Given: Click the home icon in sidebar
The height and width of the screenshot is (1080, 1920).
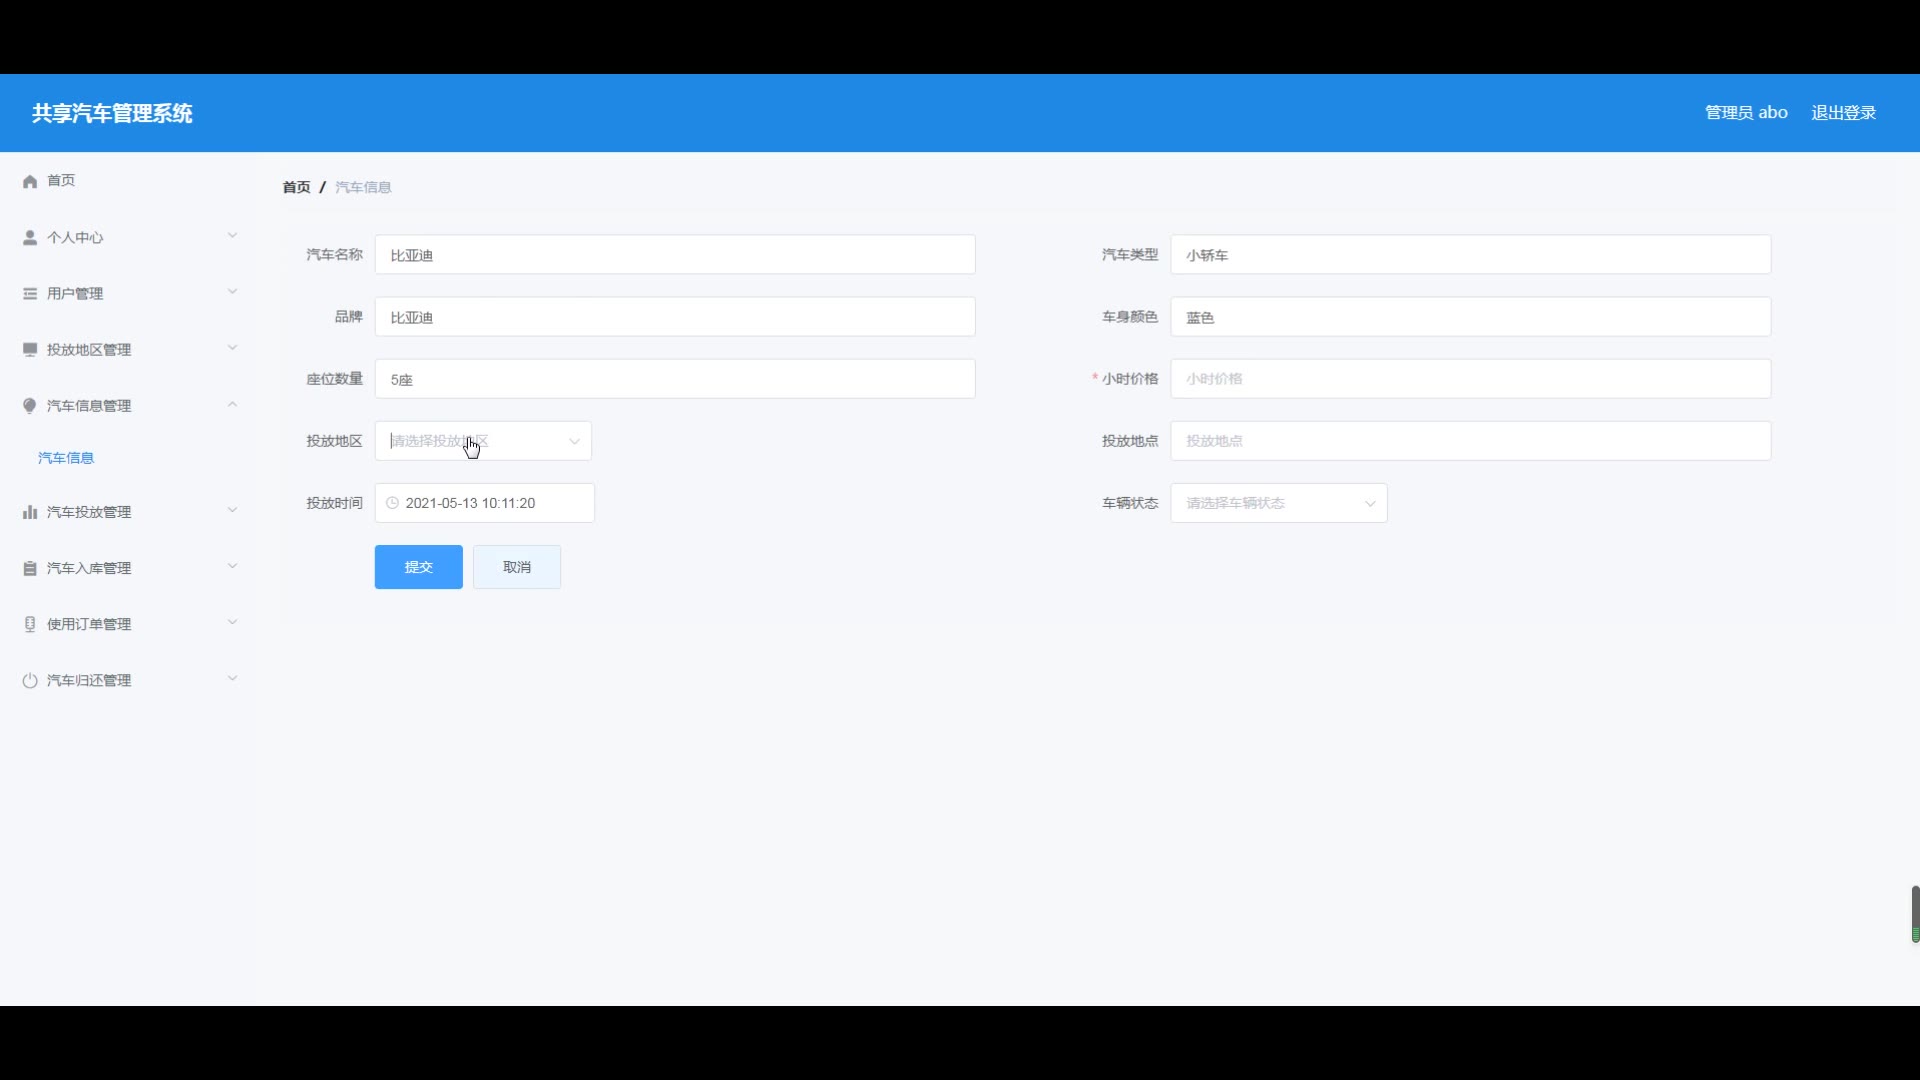Looking at the screenshot, I should (30, 181).
